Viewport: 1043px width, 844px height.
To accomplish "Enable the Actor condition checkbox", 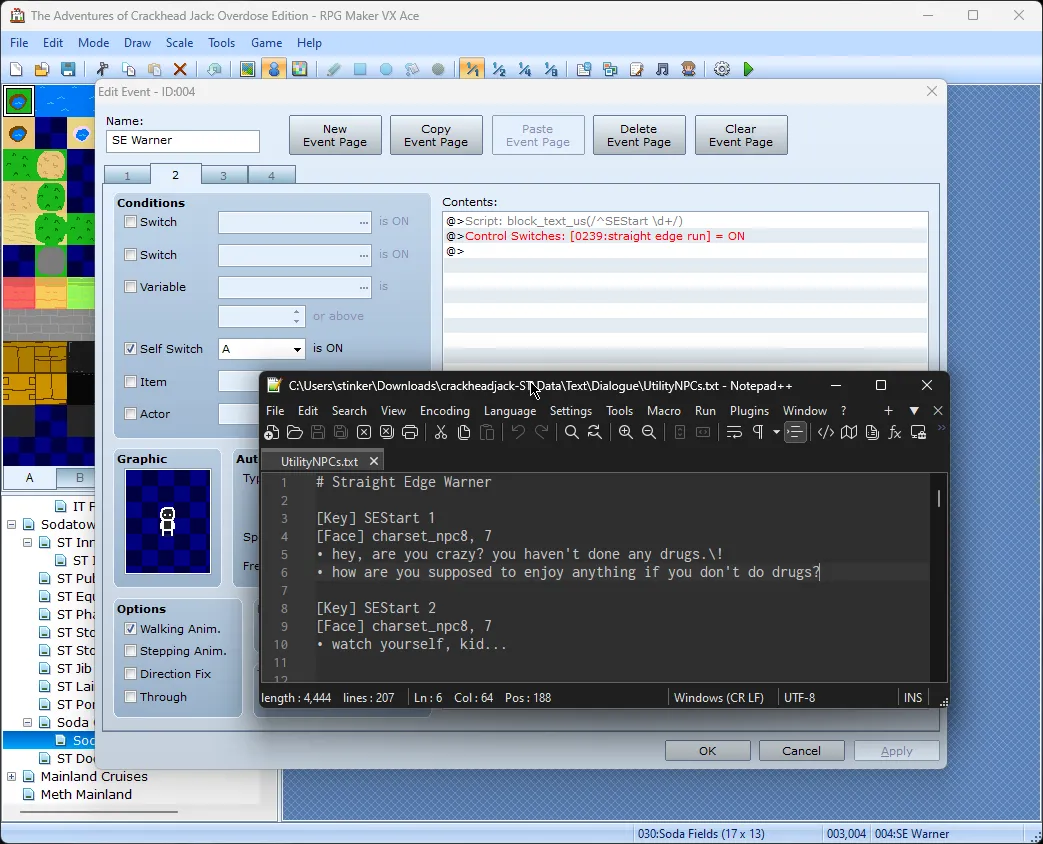I will point(130,414).
